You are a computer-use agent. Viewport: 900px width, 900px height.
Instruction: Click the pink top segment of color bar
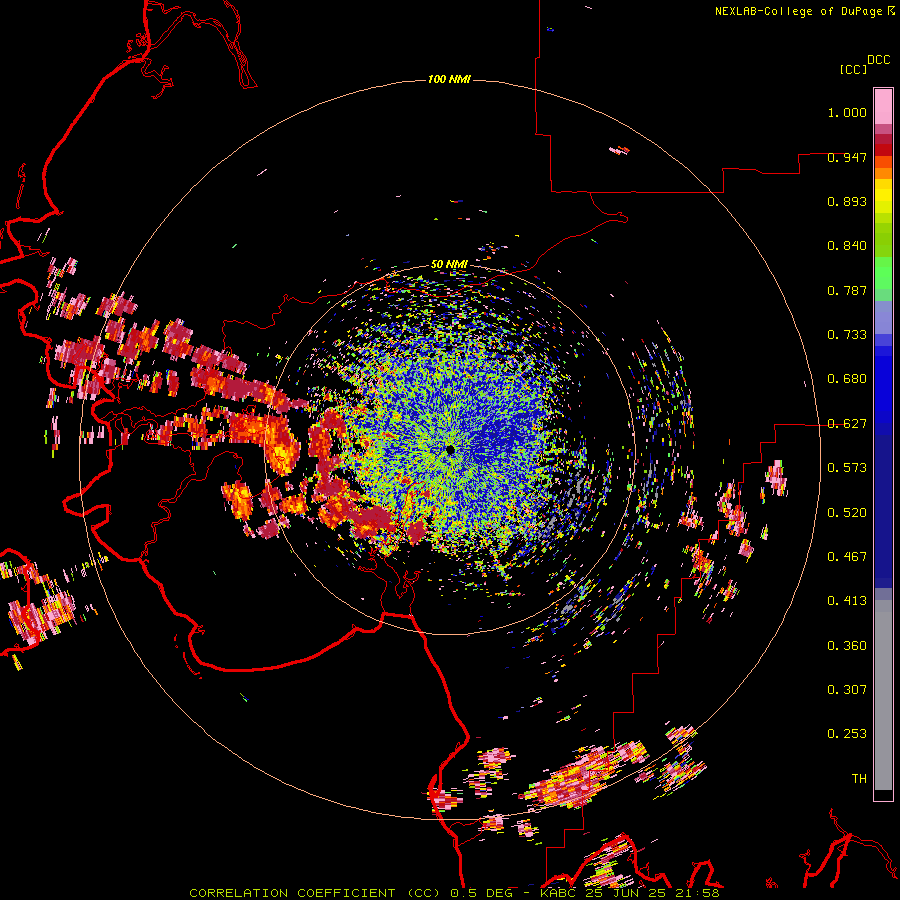point(883,106)
